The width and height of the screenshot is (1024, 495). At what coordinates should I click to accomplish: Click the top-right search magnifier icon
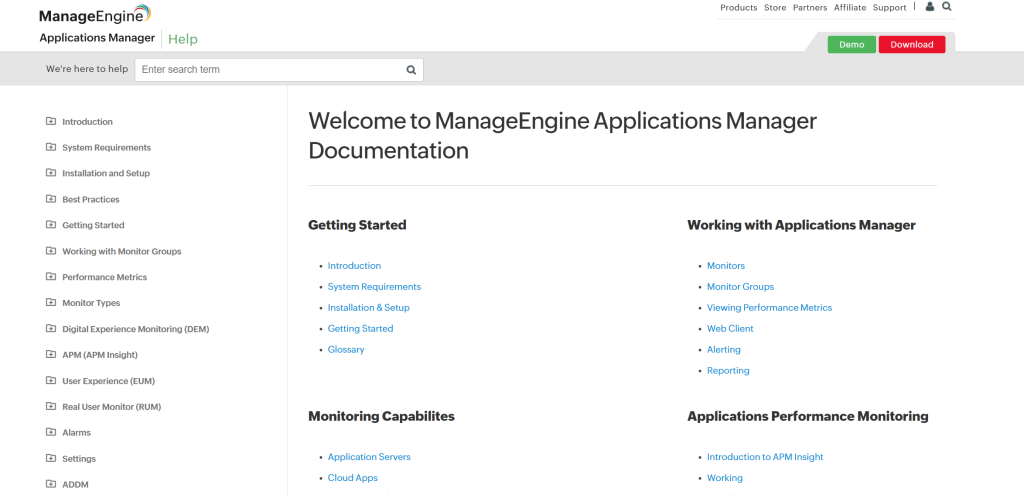coord(947,7)
